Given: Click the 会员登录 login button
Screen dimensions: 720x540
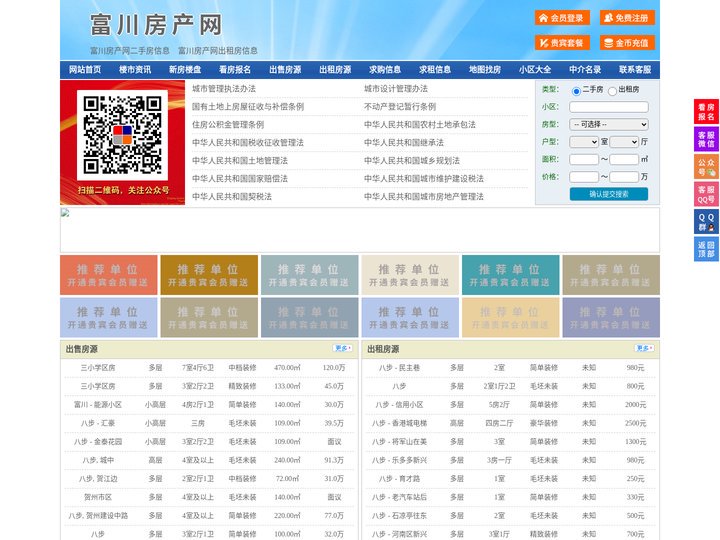Looking at the screenshot, I should pyautogui.click(x=562, y=18).
